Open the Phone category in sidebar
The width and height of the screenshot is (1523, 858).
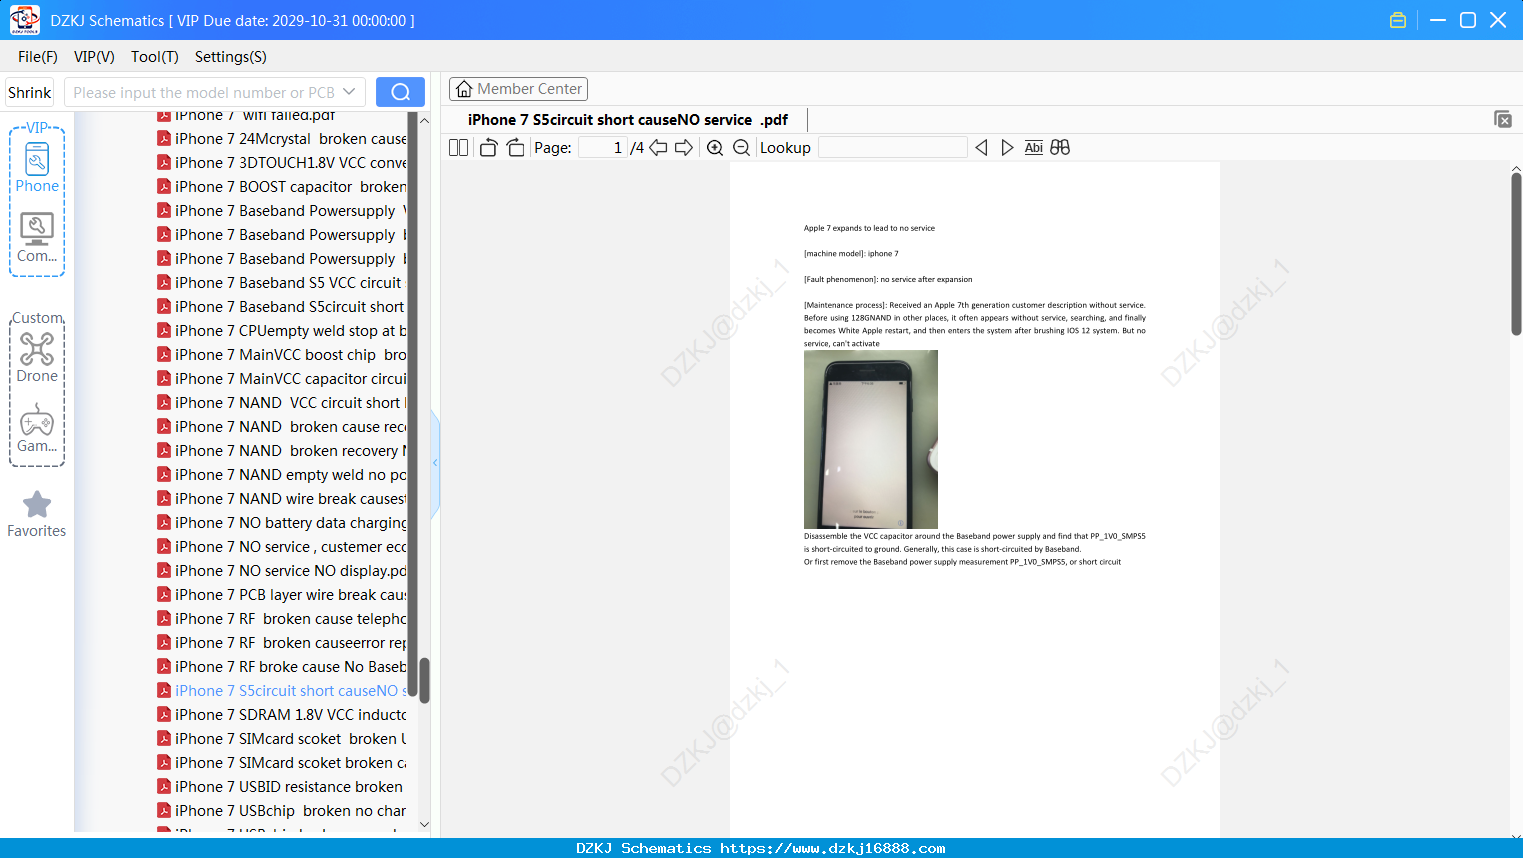(37, 166)
